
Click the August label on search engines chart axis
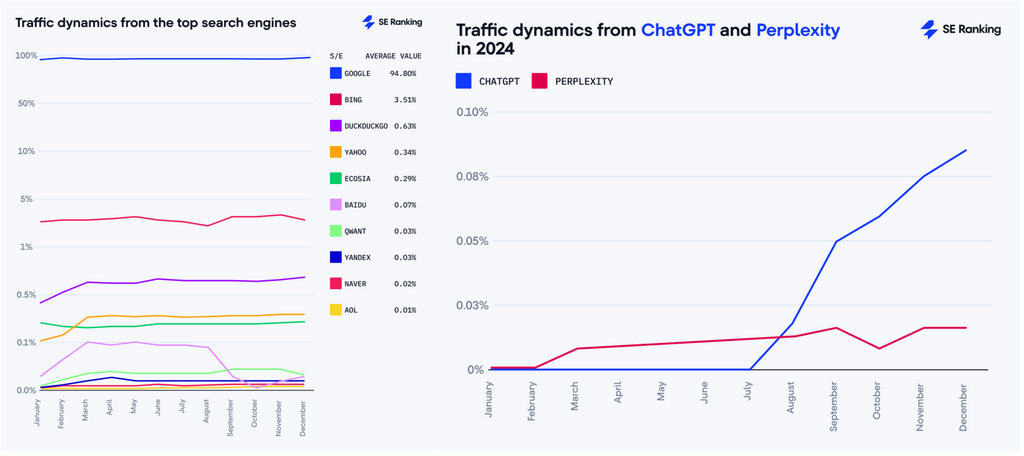[206, 409]
